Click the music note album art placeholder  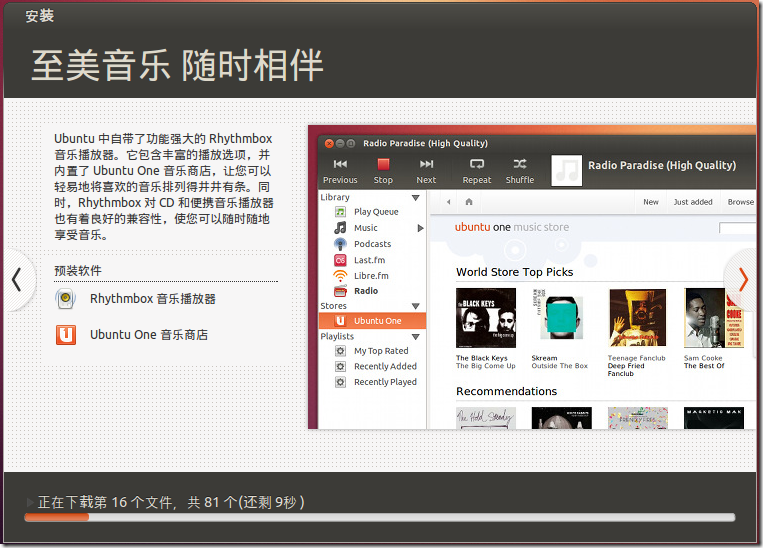pyautogui.click(x=566, y=171)
